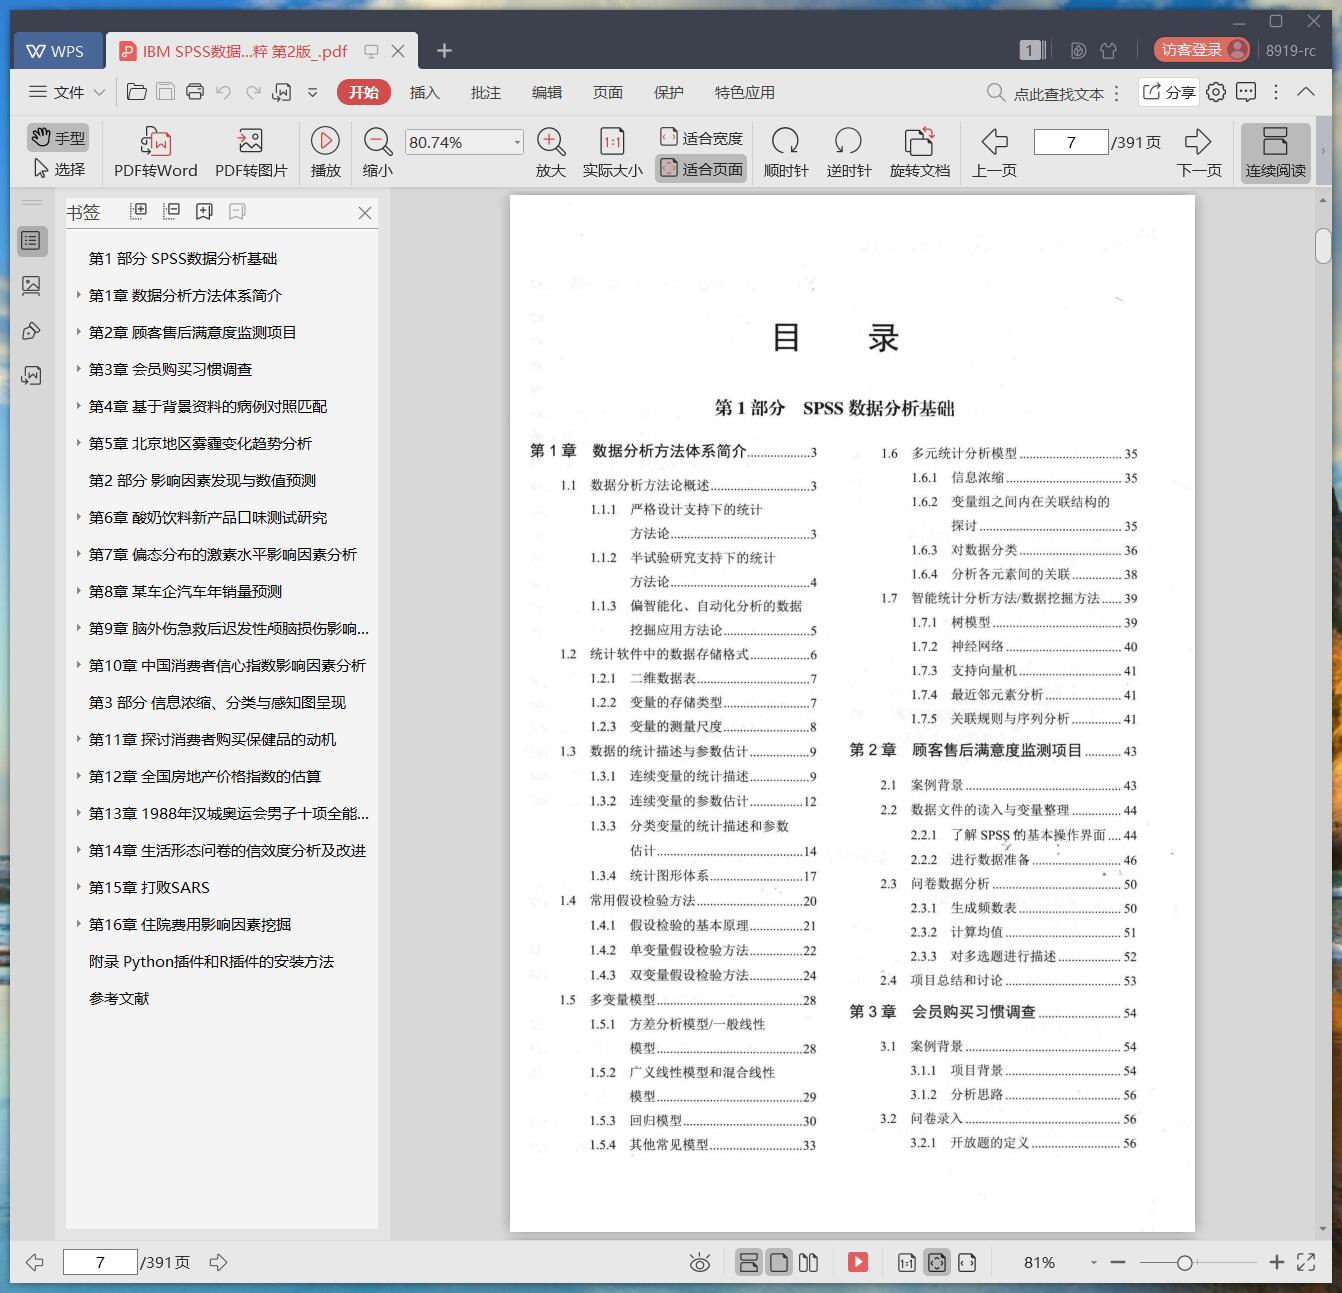
Task: Toggle 连续阅读 mode
Action: (x=1276, y=153)
